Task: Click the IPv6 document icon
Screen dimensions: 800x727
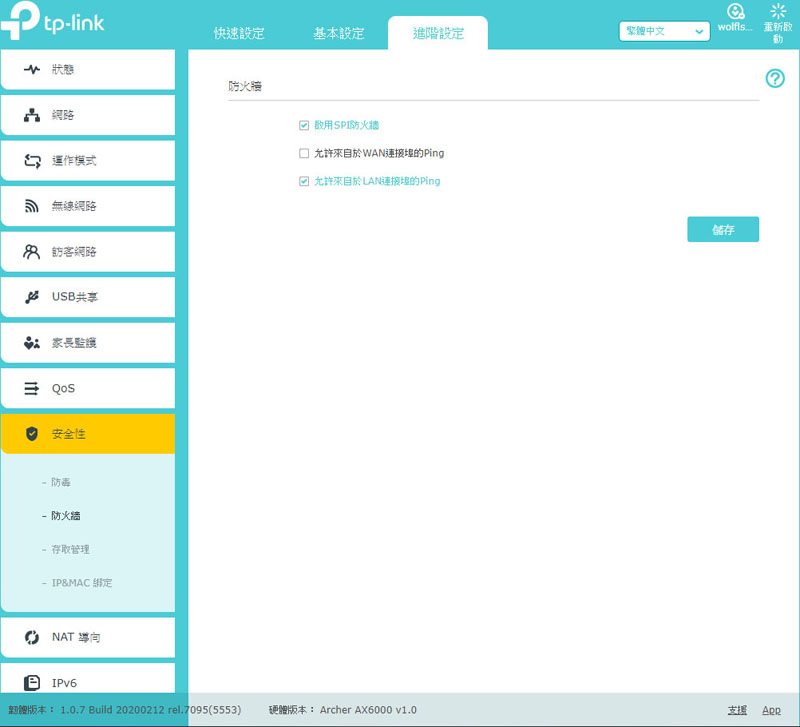Action: 32,683
